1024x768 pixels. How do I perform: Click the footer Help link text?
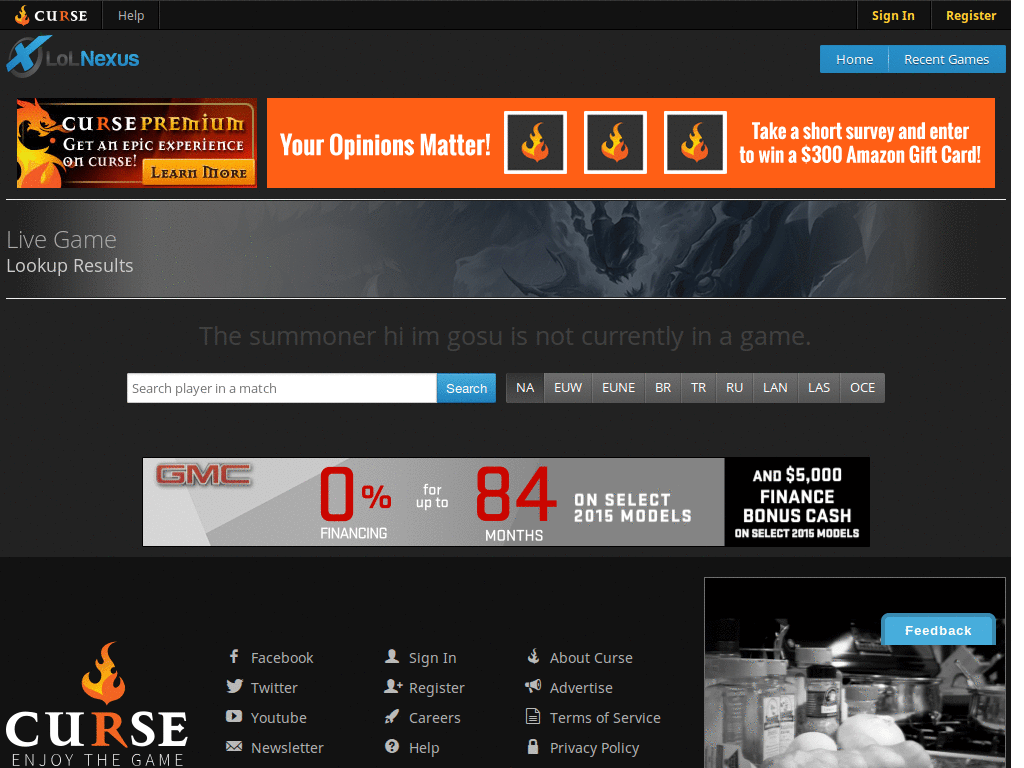424,748
